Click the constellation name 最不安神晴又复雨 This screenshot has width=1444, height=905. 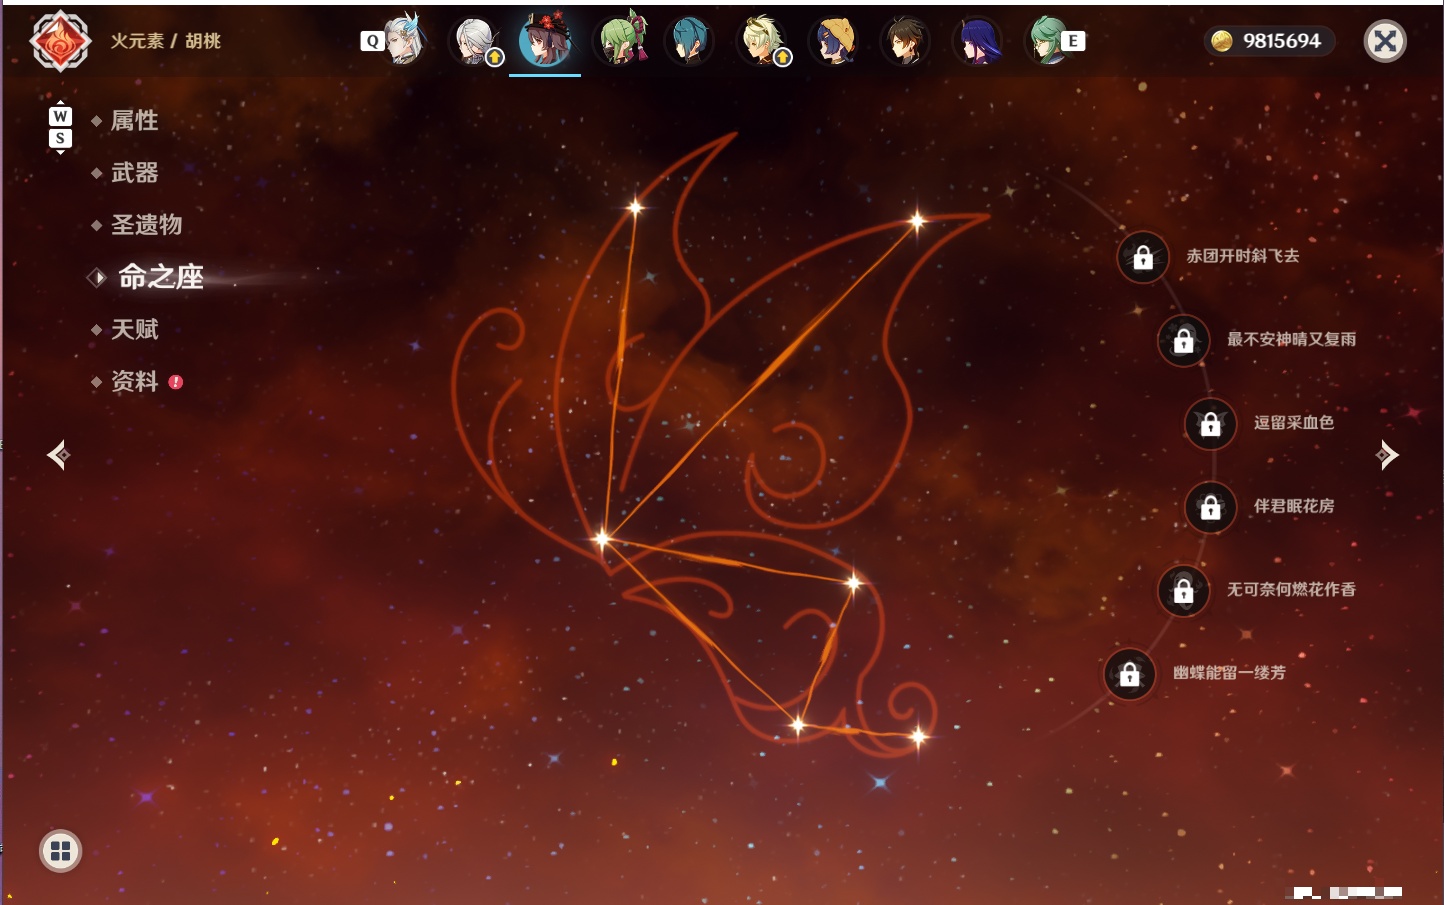(x=1292, y=339)
